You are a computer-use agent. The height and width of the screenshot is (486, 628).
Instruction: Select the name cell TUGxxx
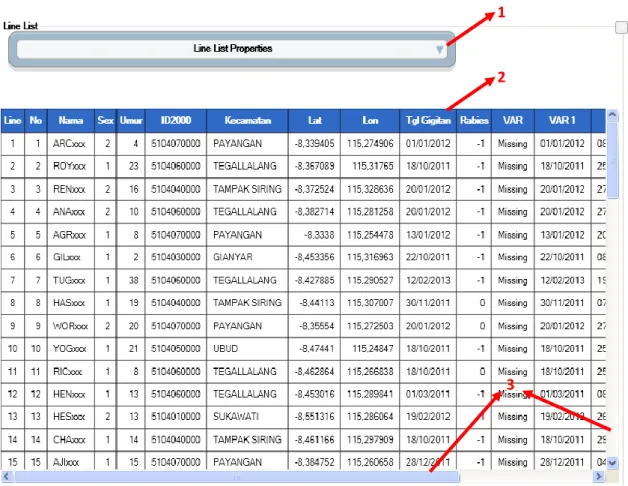pos(71,280)
